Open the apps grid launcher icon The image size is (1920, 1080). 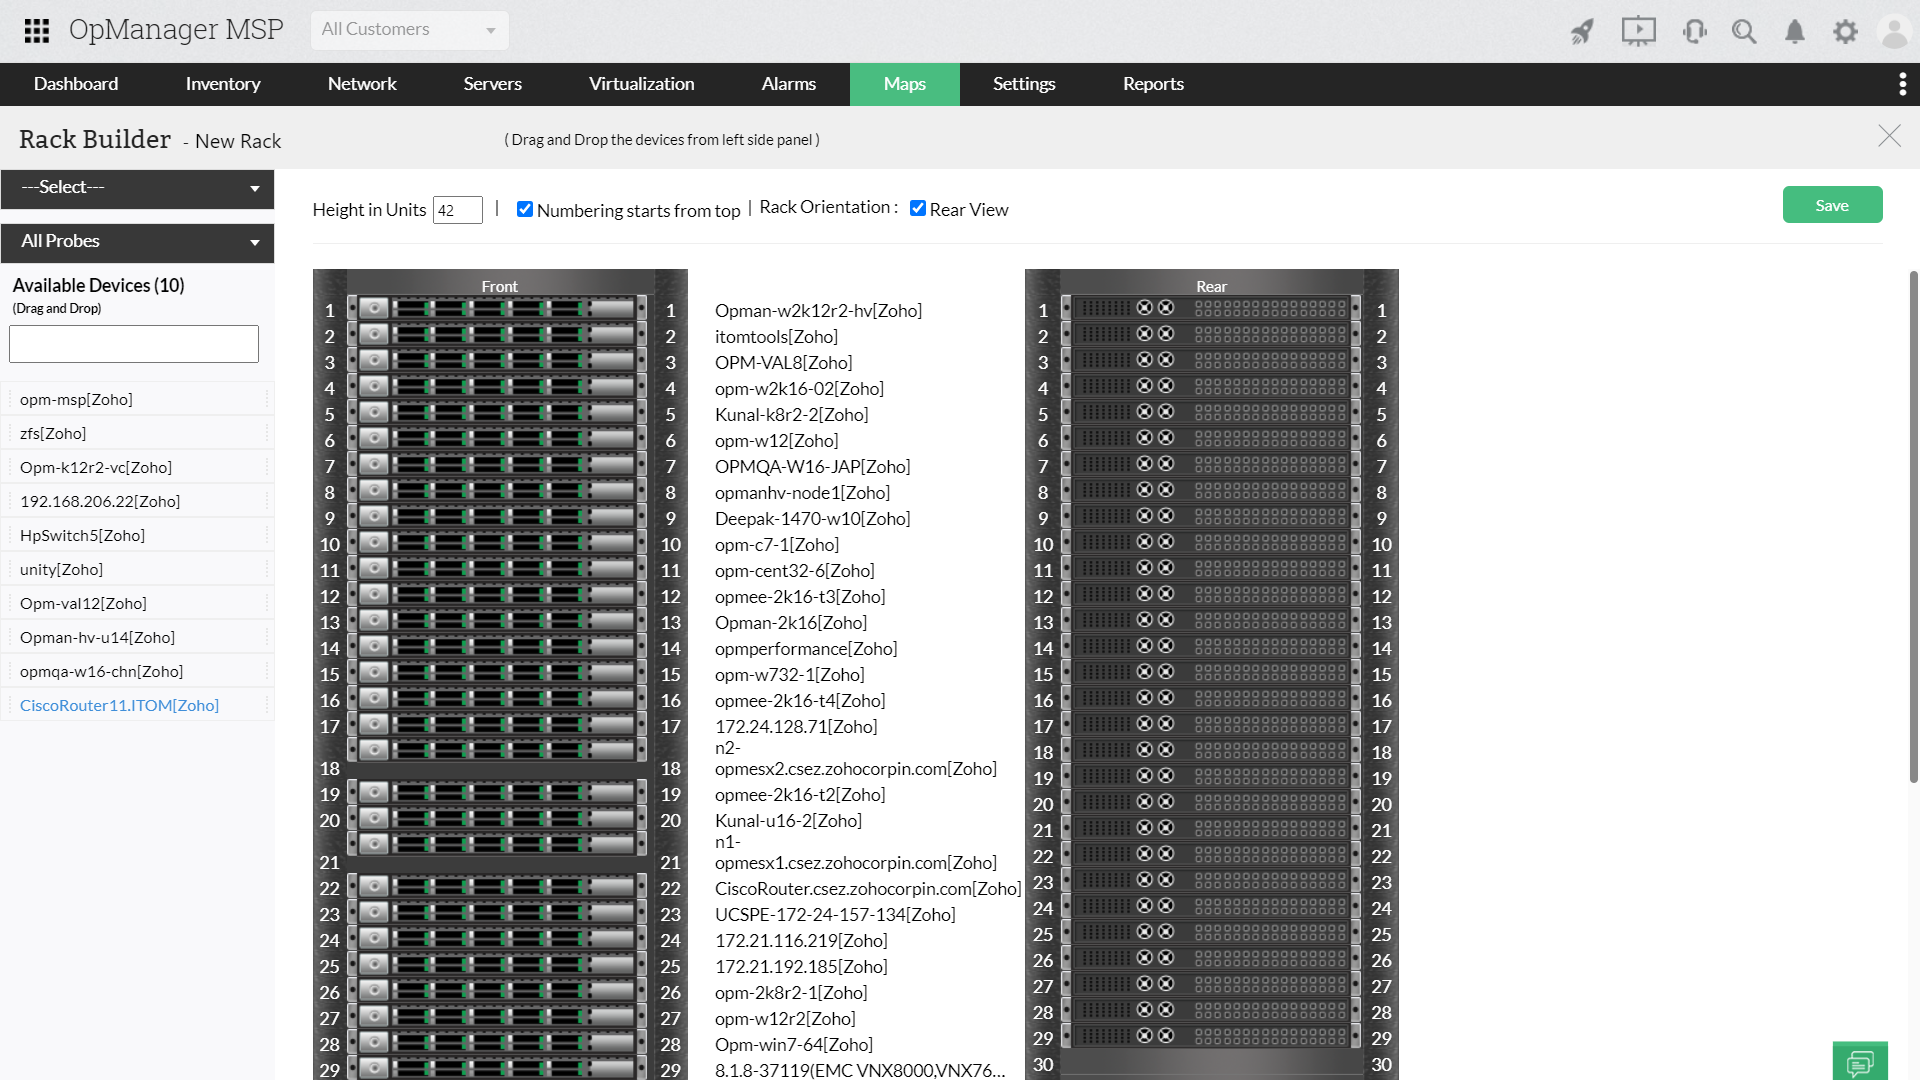pos(37,31)
